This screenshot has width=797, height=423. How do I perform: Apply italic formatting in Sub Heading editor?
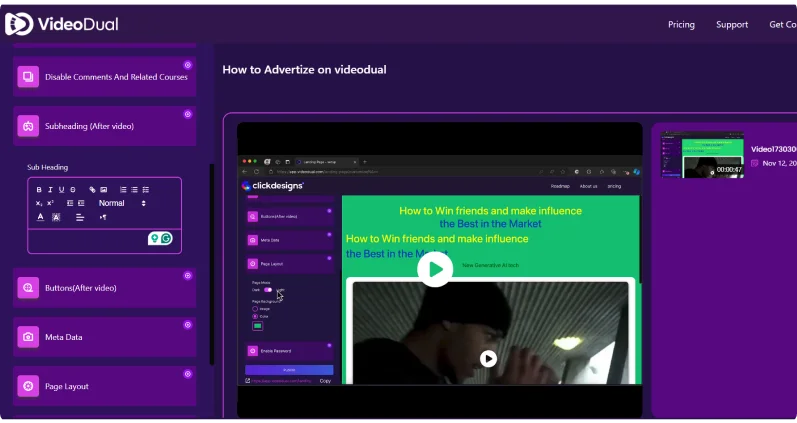(50, 189)
